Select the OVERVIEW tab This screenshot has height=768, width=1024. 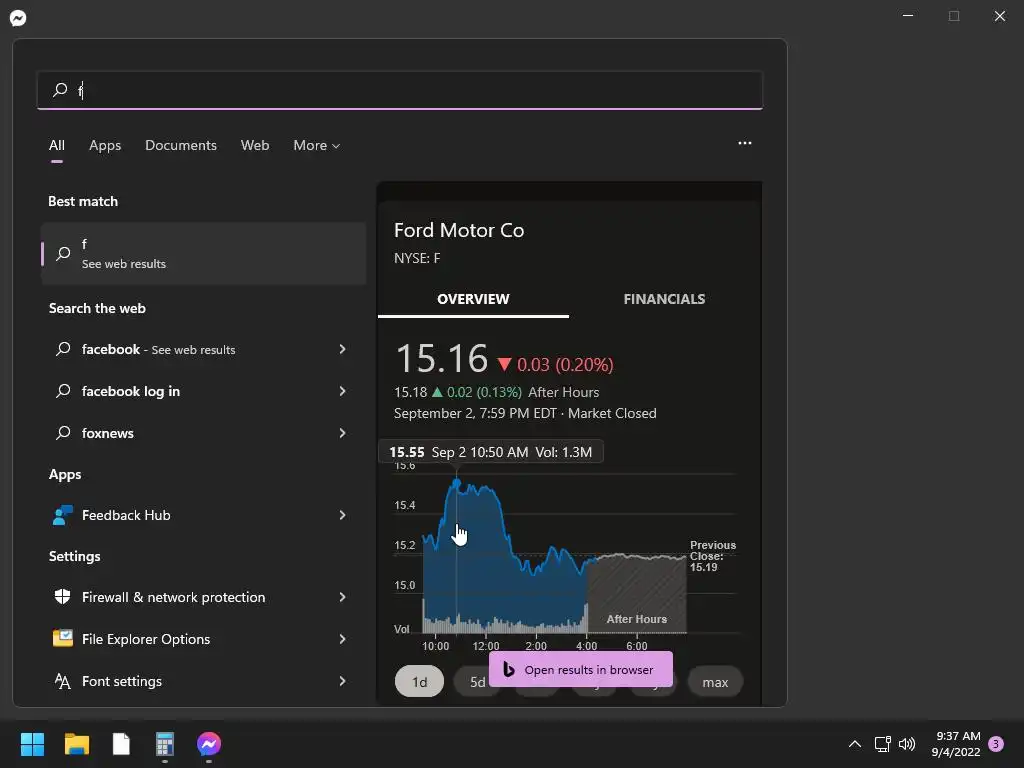(473, 299)
